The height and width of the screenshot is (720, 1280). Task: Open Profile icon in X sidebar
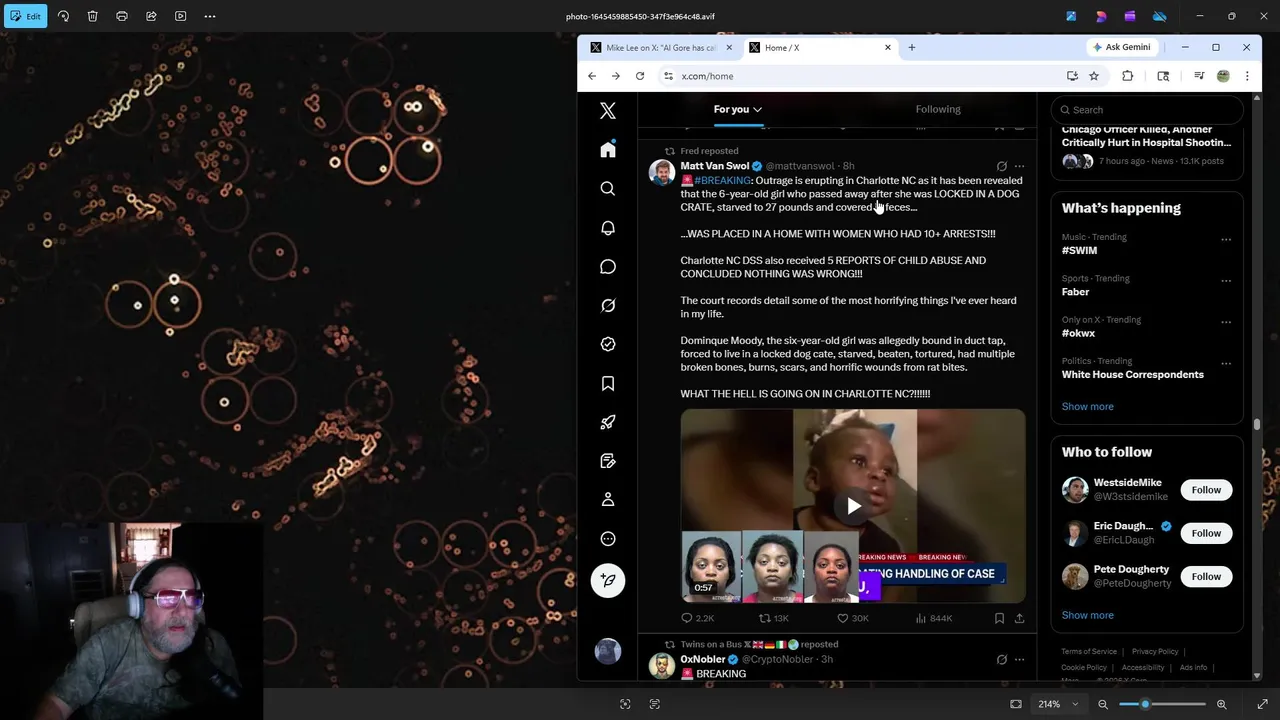coord(608,500)
